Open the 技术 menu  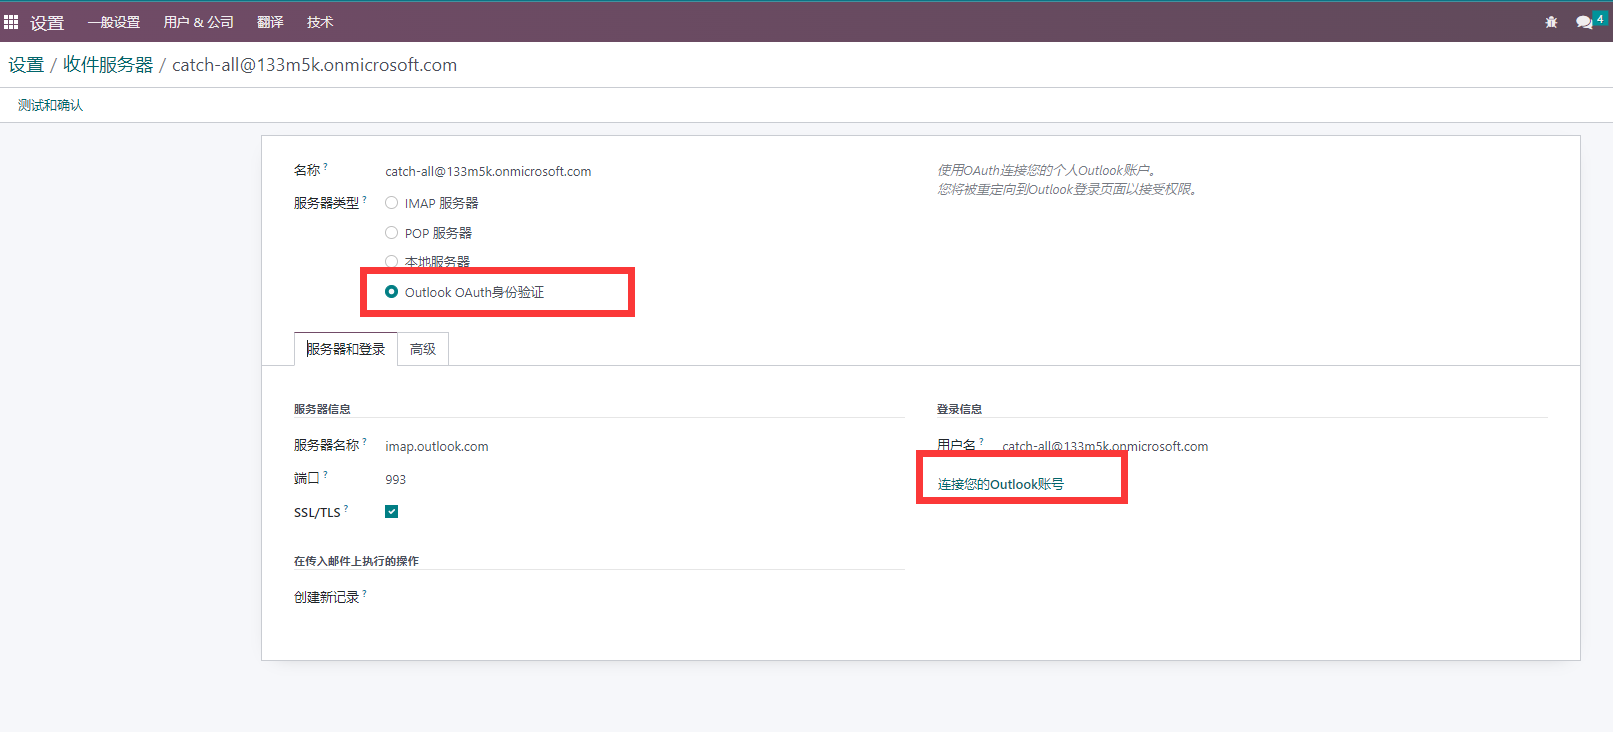320,22
